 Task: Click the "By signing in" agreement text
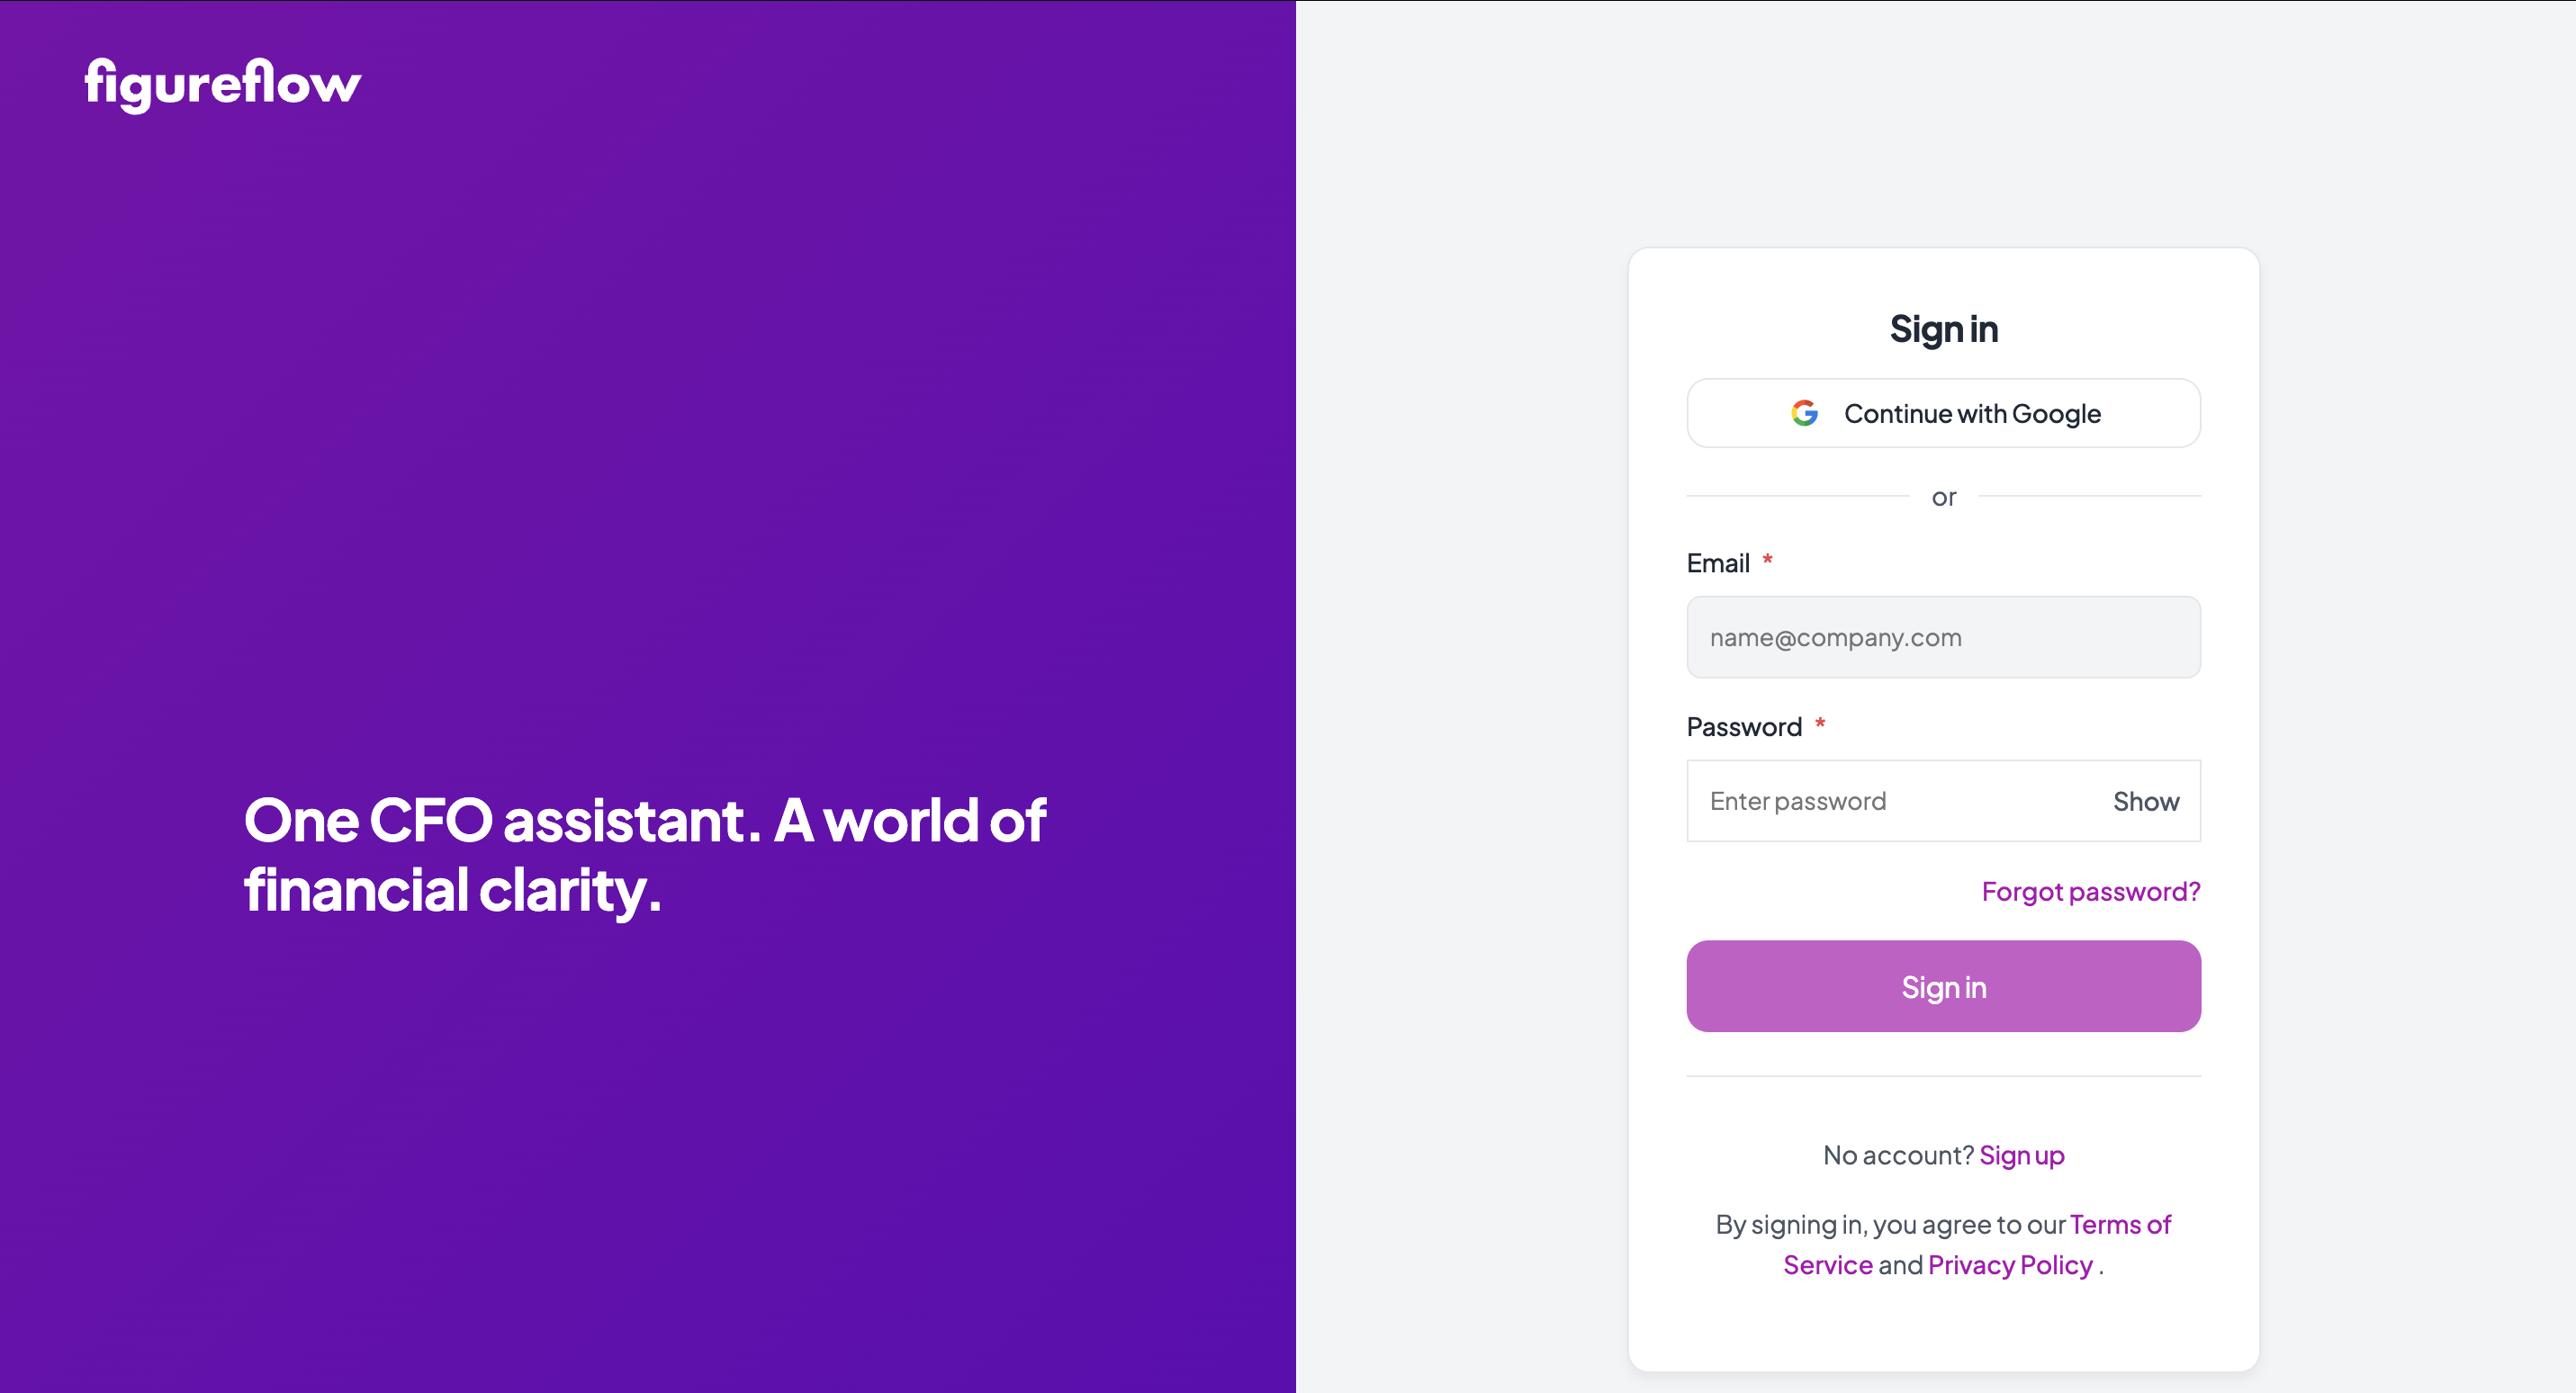pos(1890,1224)
